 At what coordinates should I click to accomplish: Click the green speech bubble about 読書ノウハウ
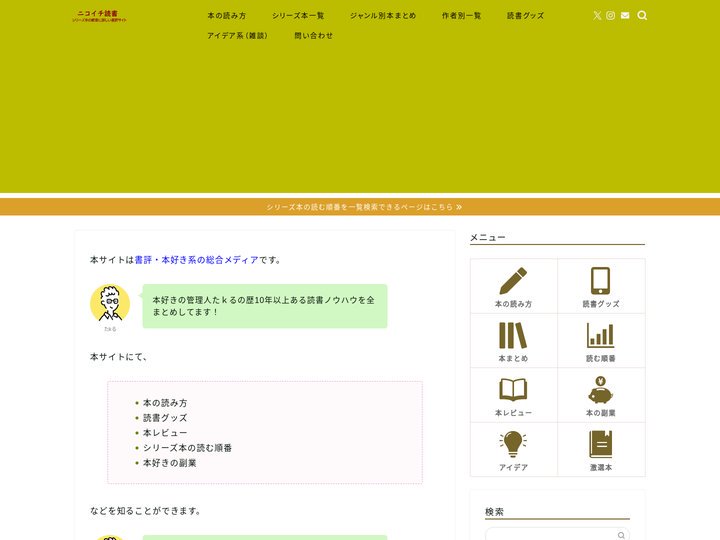pyautogui.click(x=265, y=306)
